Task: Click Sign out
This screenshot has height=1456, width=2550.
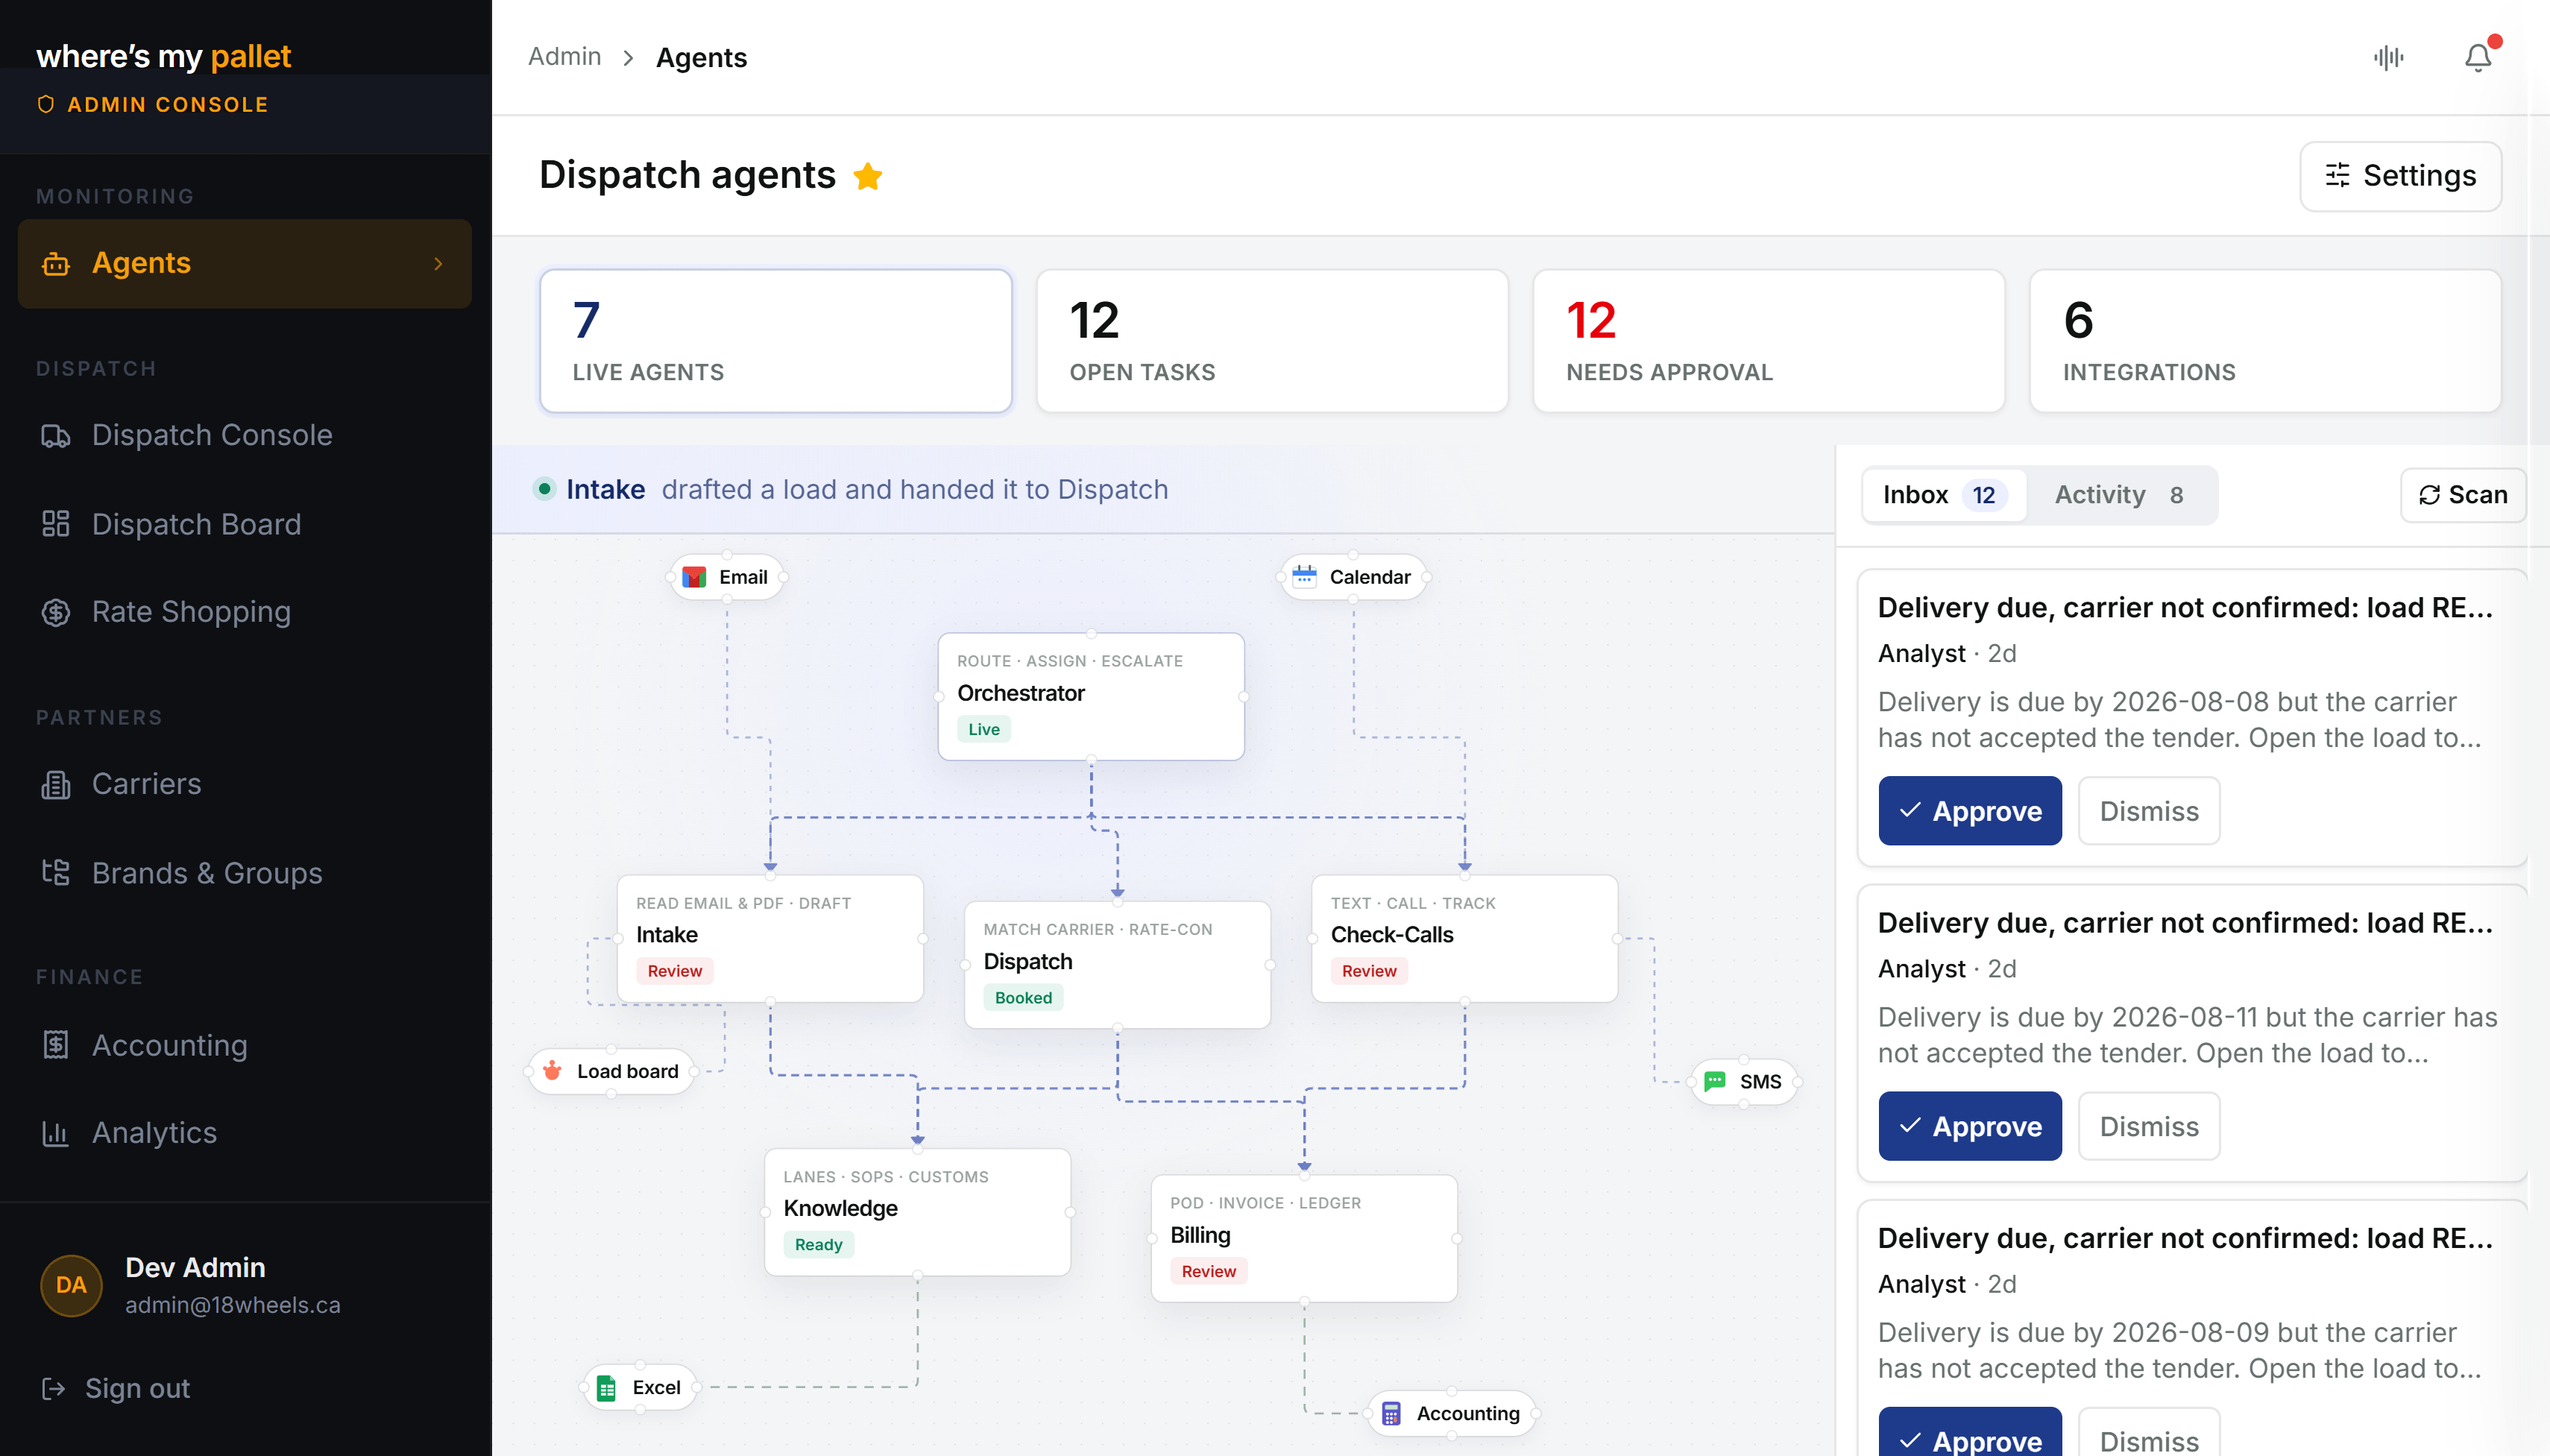Action: coord(116,1389)
